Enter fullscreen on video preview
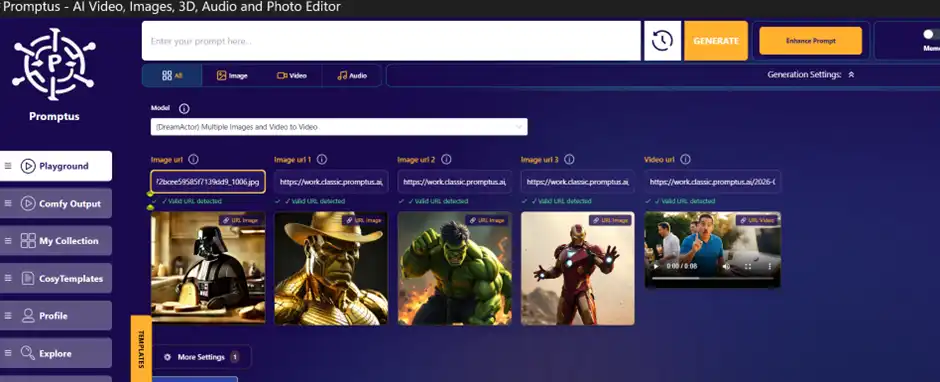Screen dimensions: 940x382 748,266
